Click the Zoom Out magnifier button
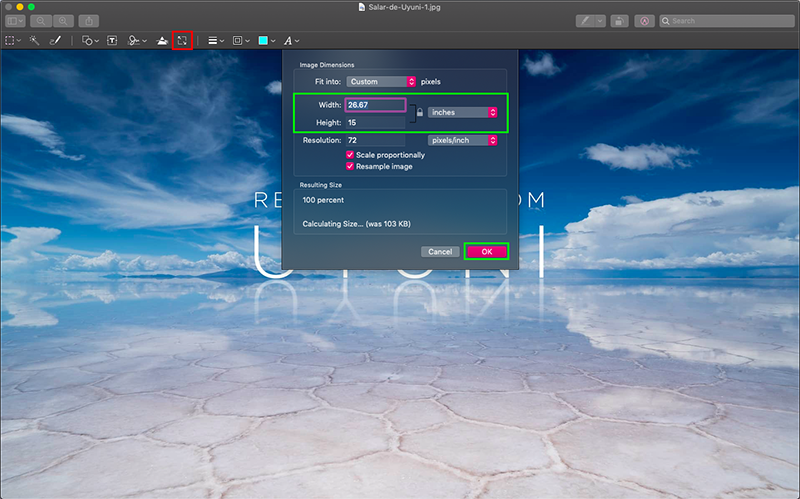The width and height of the screenshot is (800, 499). point(41,21)
